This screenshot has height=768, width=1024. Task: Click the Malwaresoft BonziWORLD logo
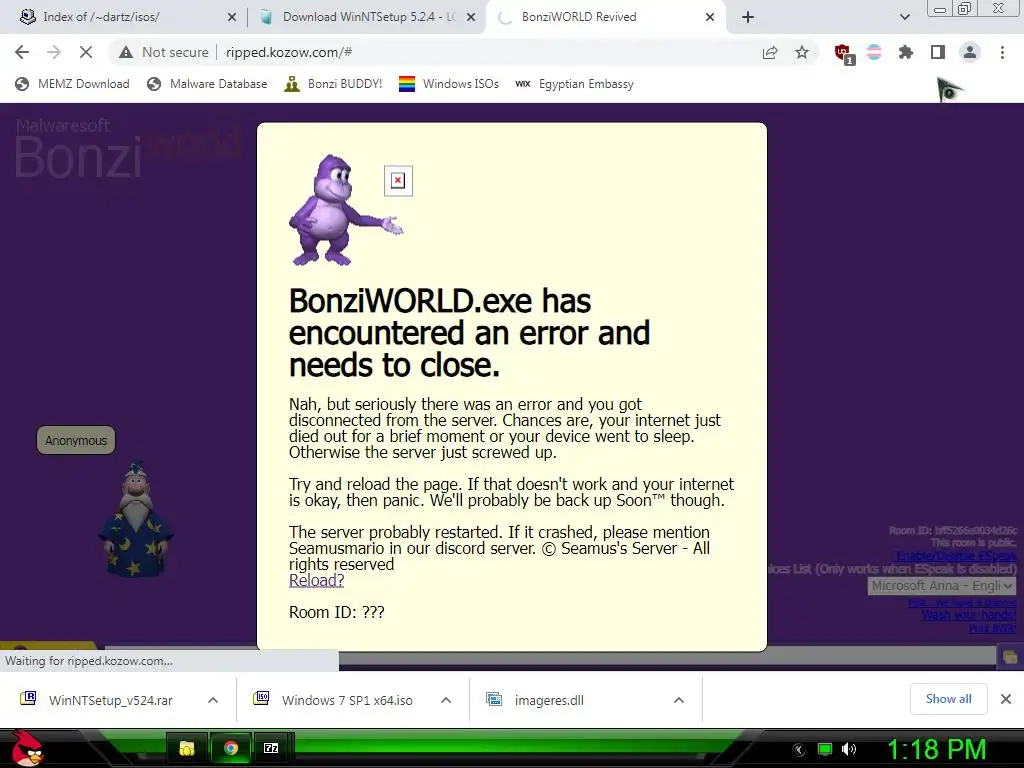click(x=128, y=149)
